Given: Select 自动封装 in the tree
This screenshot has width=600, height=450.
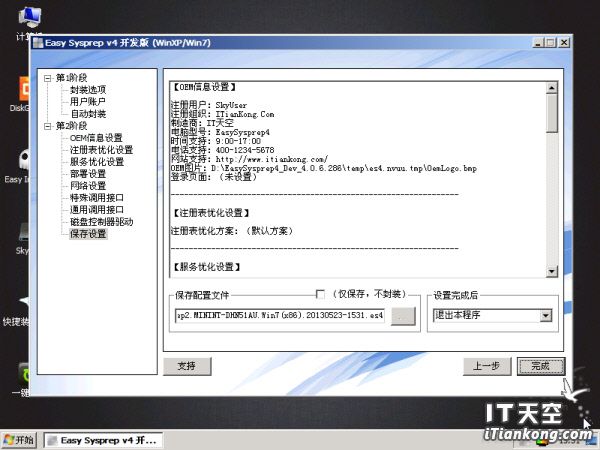Looking at the screenshot, I should [88, 114].
